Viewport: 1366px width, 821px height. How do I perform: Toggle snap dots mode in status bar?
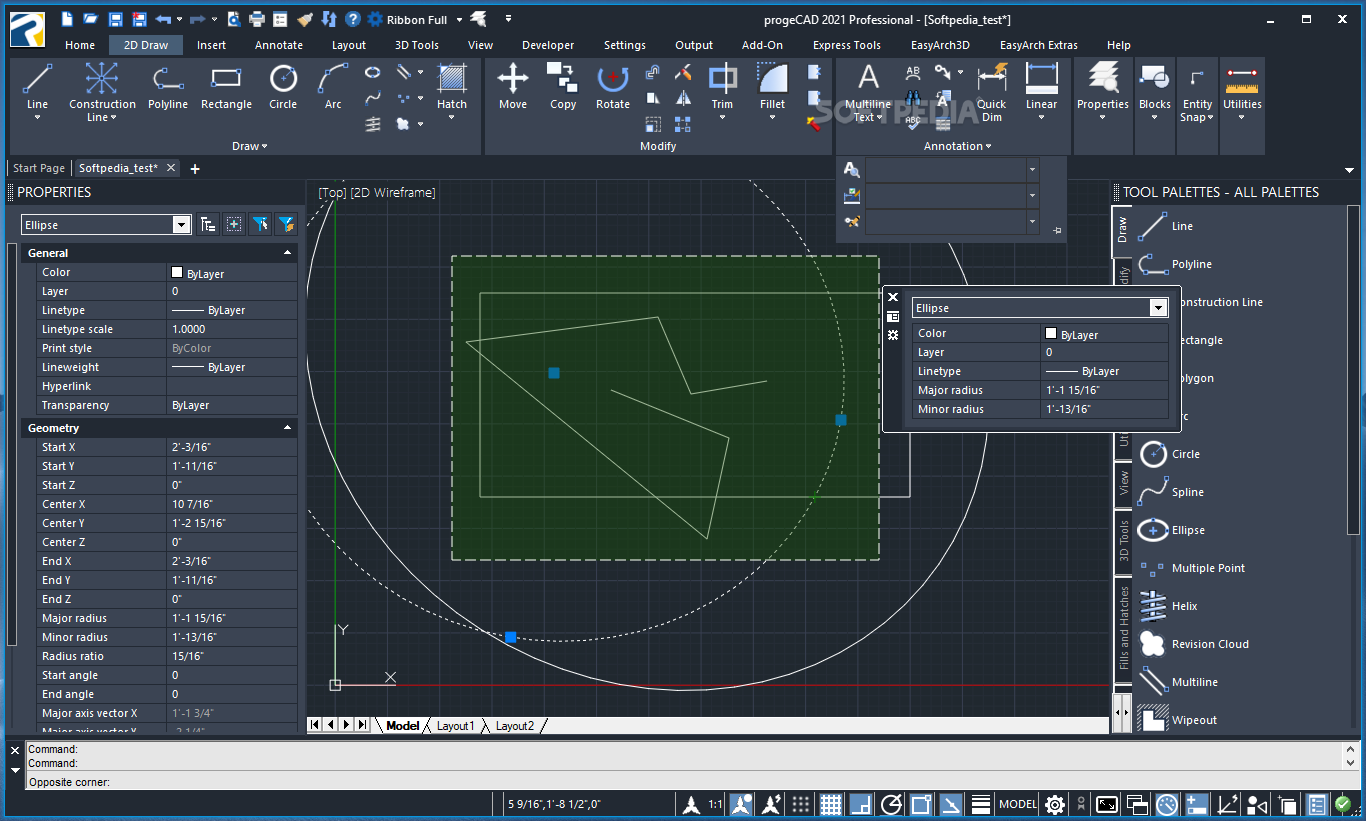(801, 804)
